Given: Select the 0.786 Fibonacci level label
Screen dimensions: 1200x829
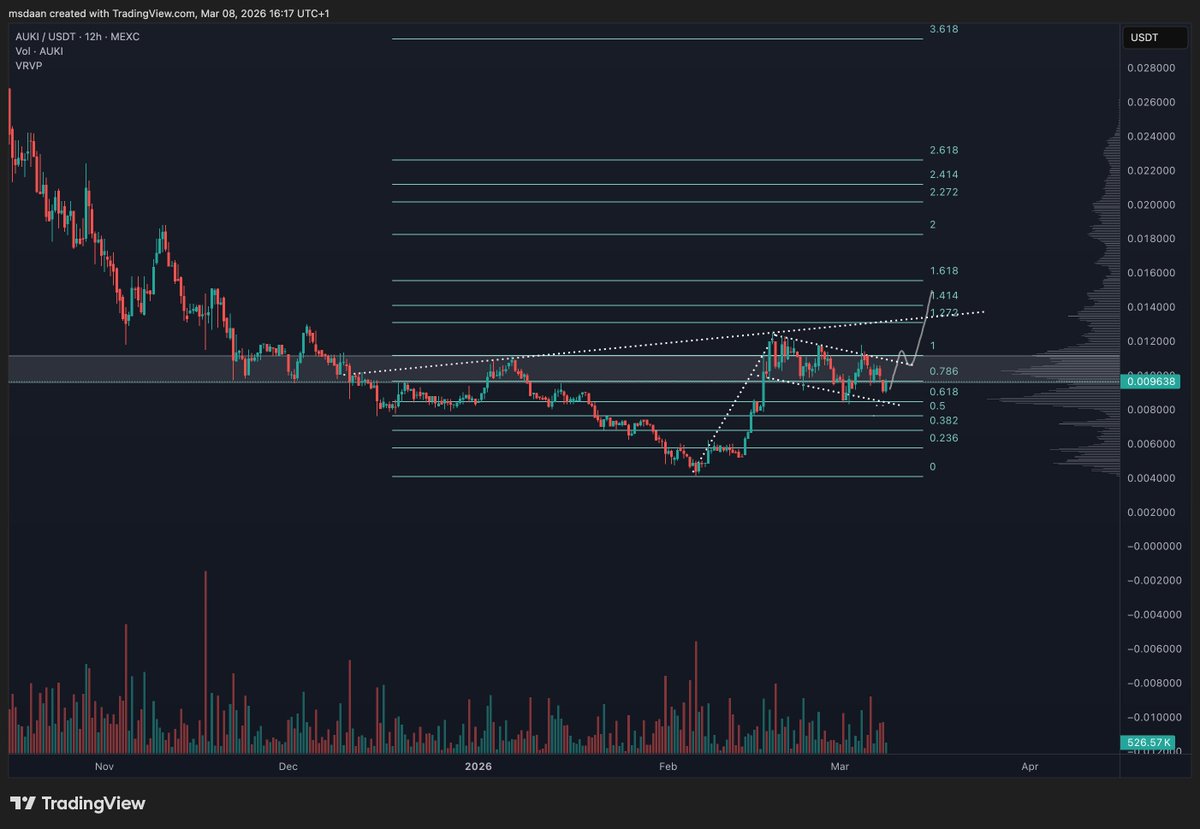Looking at the screenshot, I should pos(944,371).
